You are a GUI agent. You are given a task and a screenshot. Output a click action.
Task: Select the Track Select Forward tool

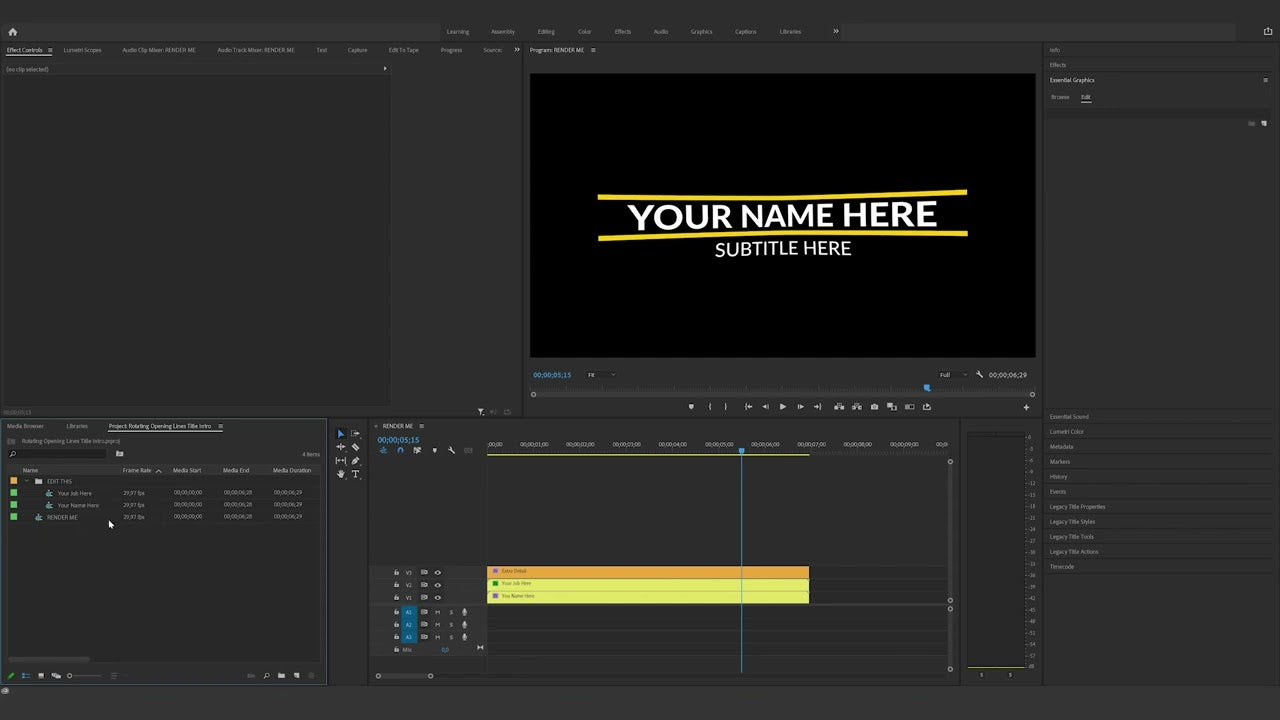click(355, 434)
